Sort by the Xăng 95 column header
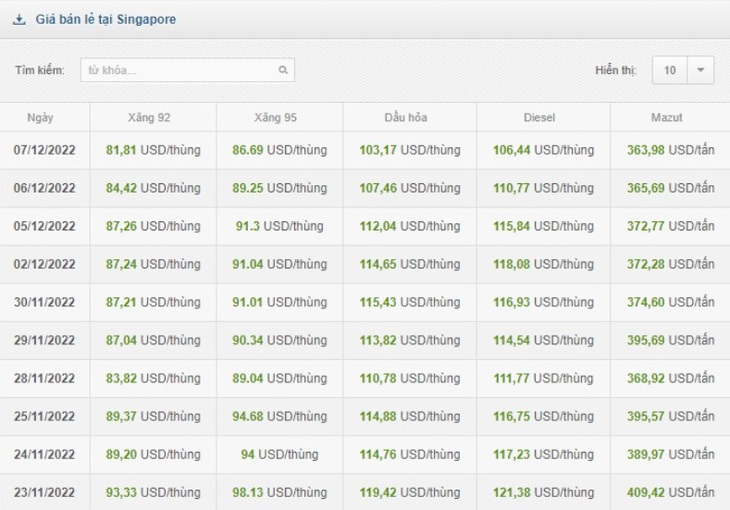This screenshot has height=510, width=730. click(x=276, y=117)
